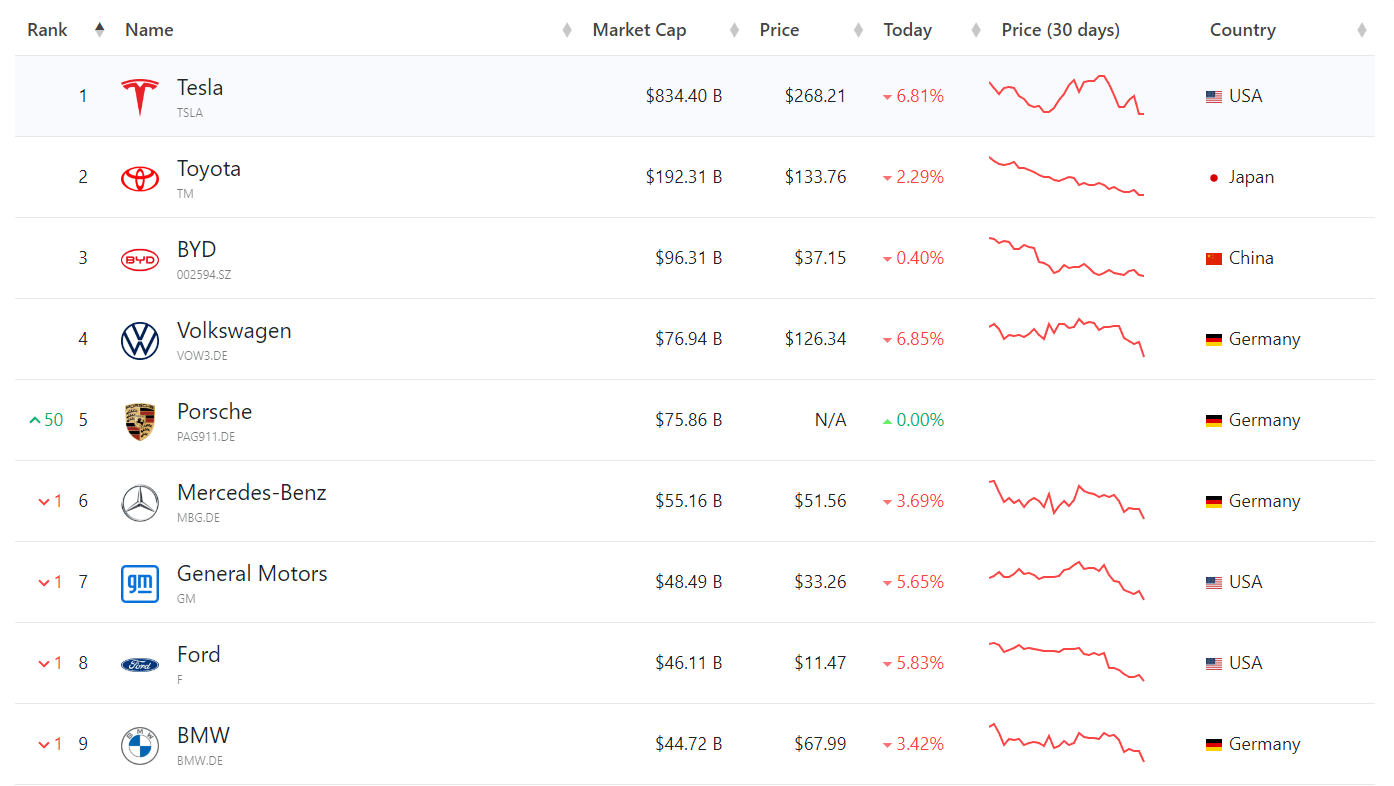Click the Tesla logo icon
The width and height of the screenshot is (1394, 786).
(140, 97)
